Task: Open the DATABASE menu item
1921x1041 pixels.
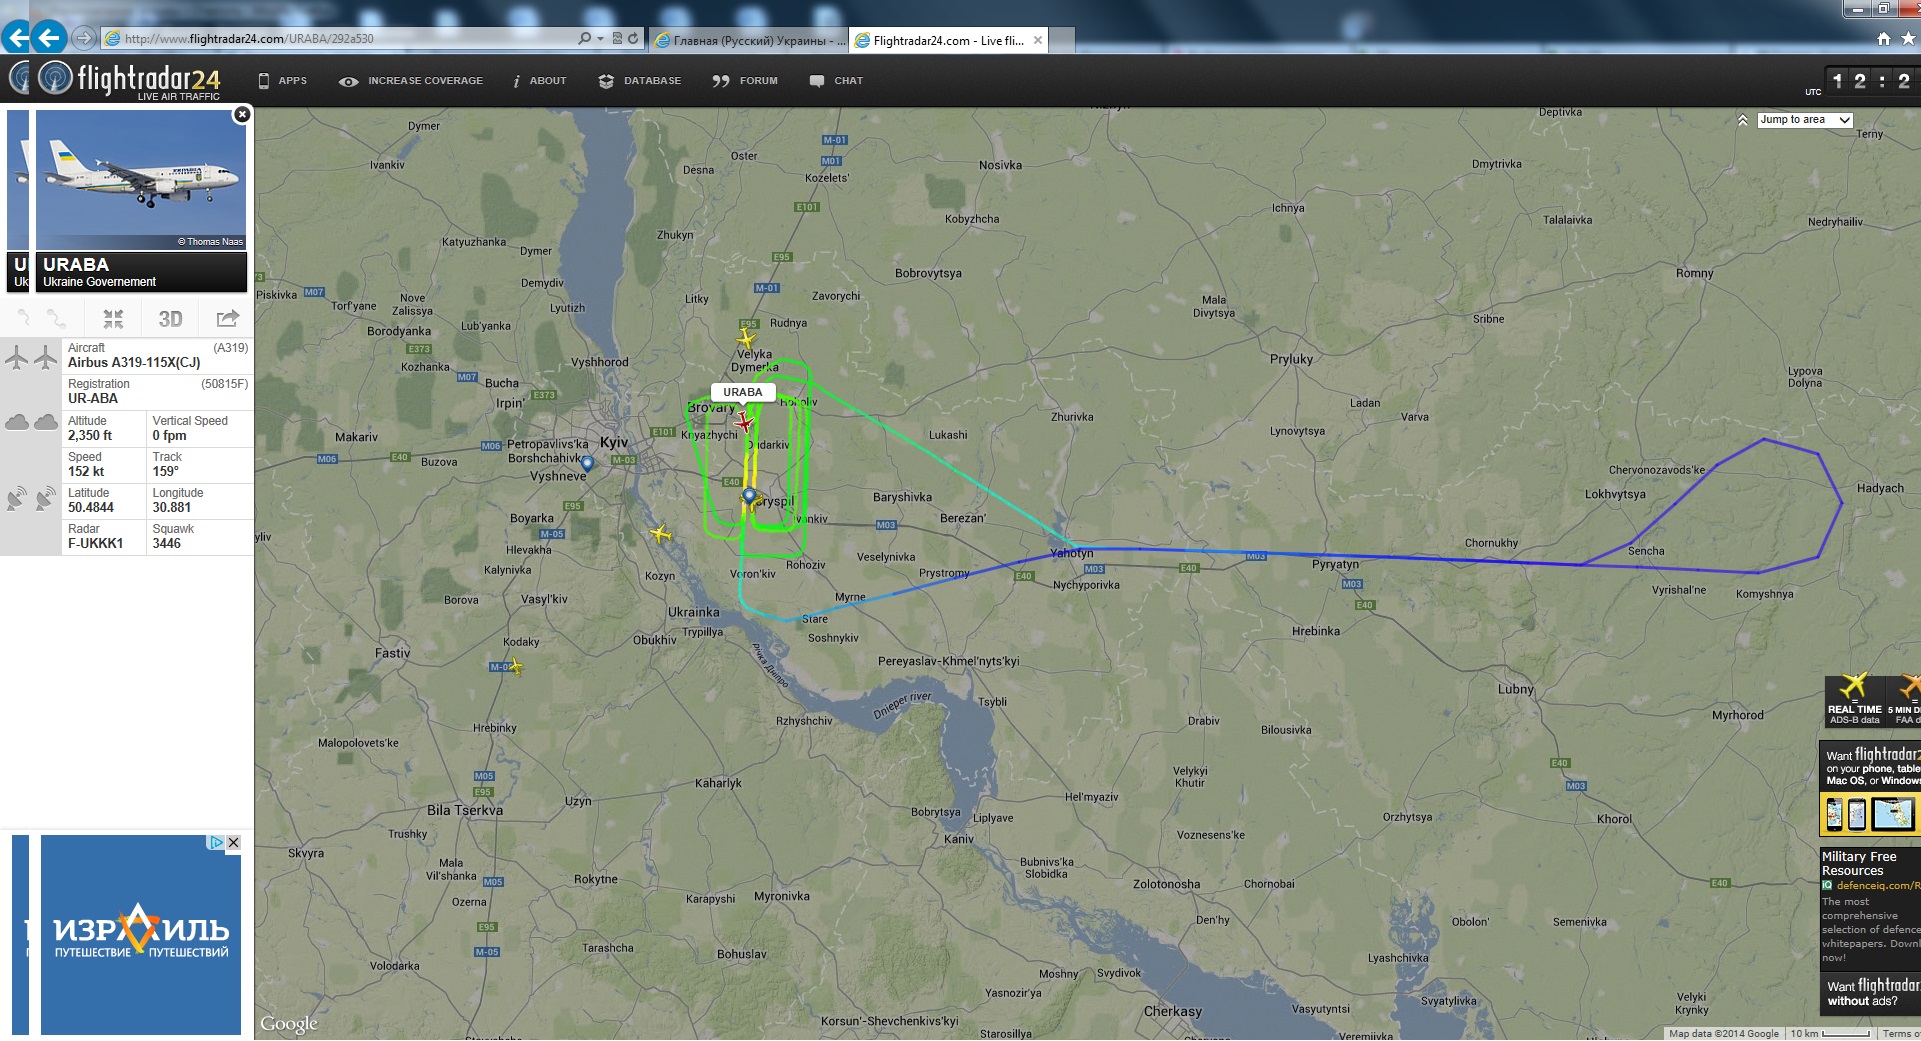Action: tap(640, 81)
